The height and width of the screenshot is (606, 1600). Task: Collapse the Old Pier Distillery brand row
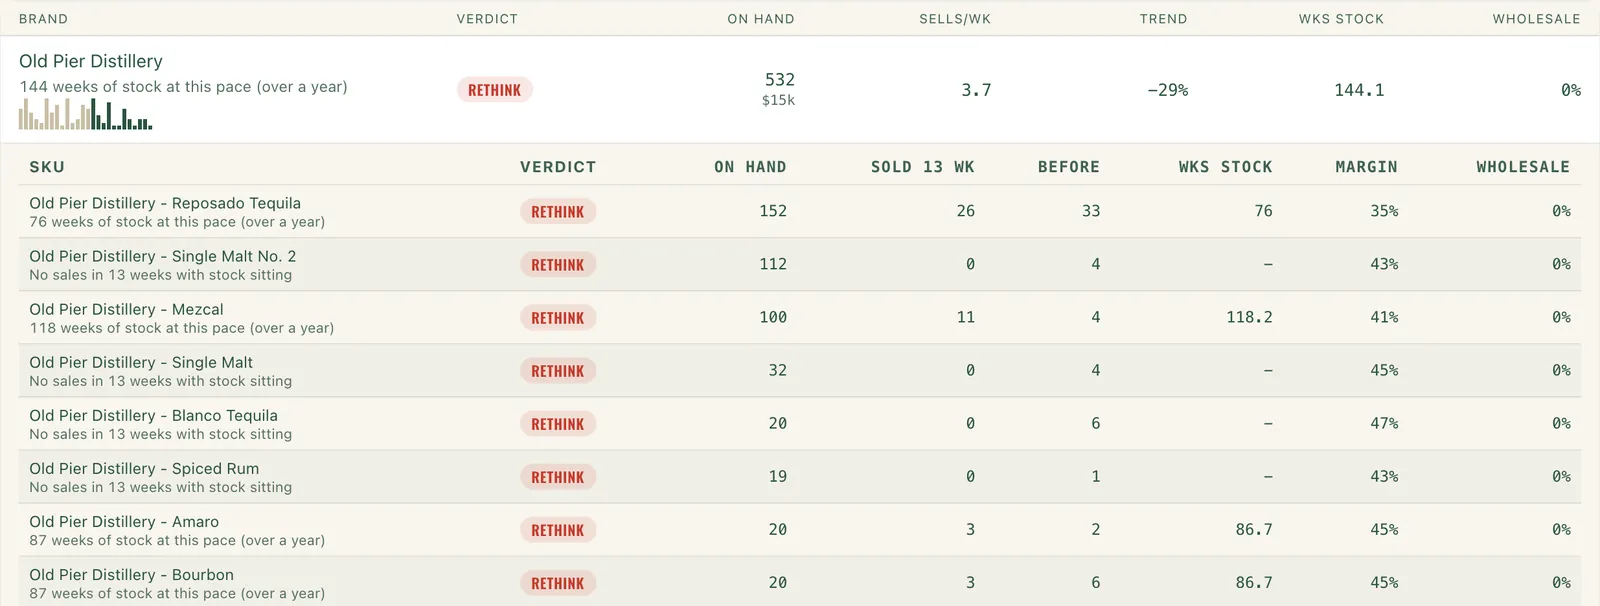pyautogui.click(x=800, y=90)
